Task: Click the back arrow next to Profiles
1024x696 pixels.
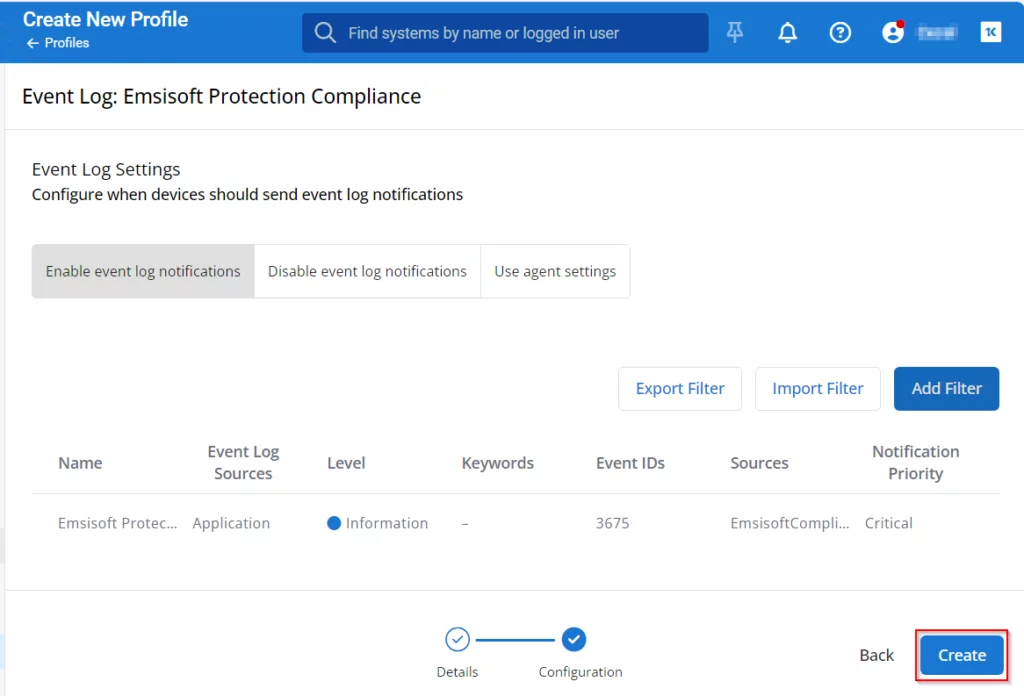Action: [33, 43]
